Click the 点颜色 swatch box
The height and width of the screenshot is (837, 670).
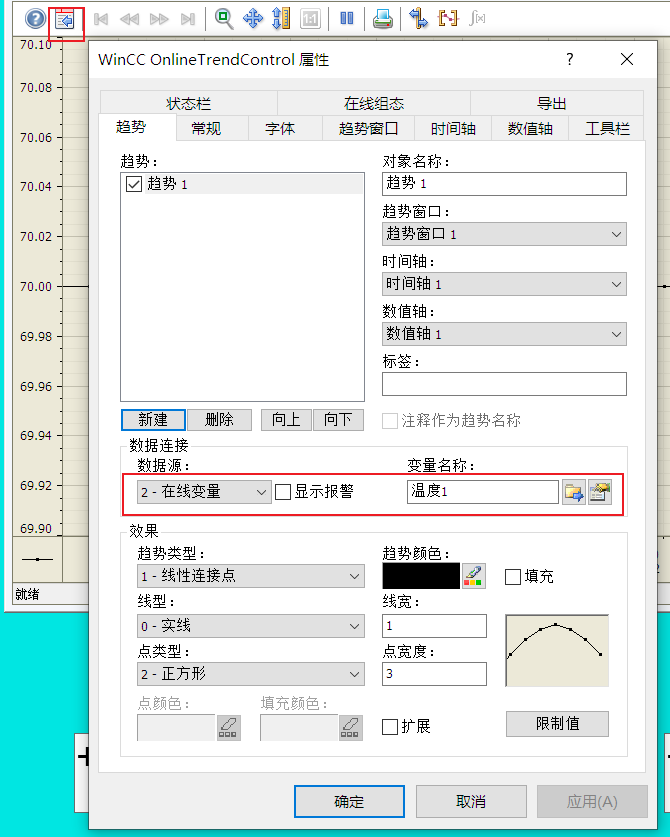(x=176, y=728)
